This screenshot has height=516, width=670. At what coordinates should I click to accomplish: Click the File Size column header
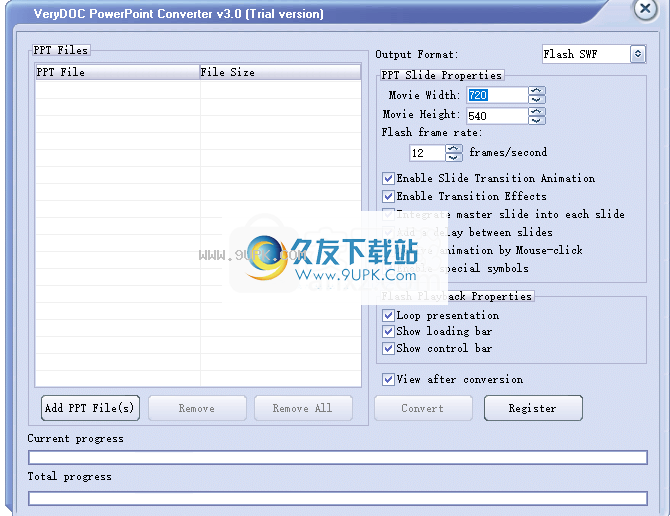pyautogui.click(x=280, y=72)
